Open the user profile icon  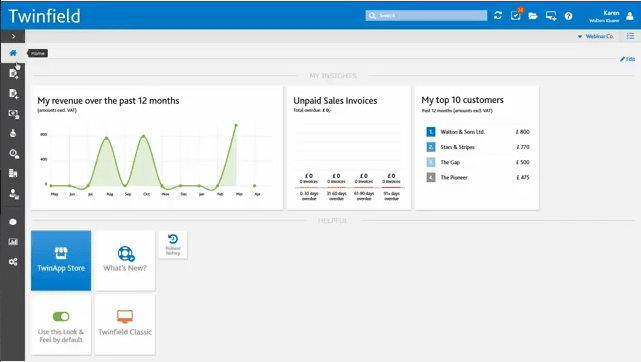tap(630, 16)
